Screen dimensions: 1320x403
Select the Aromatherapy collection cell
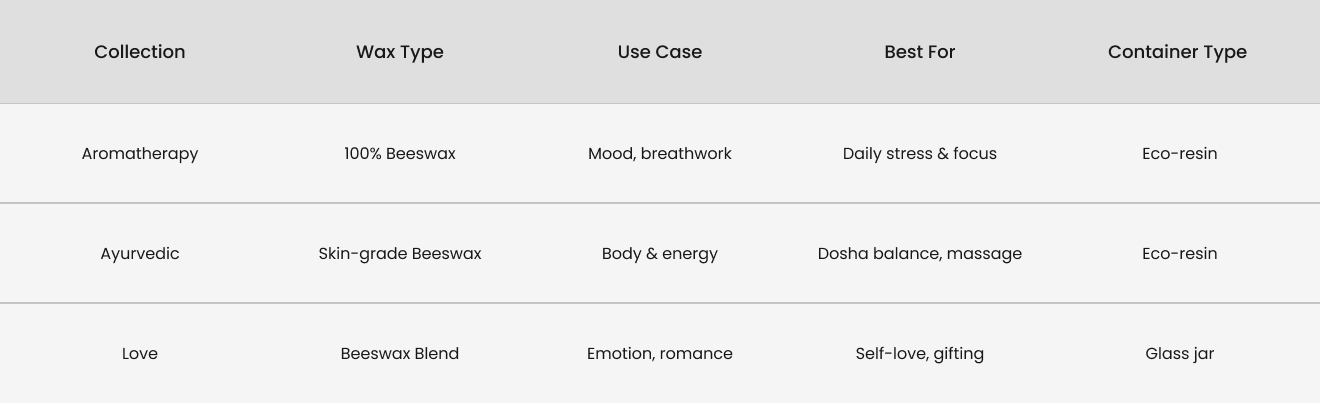point(140,153)
